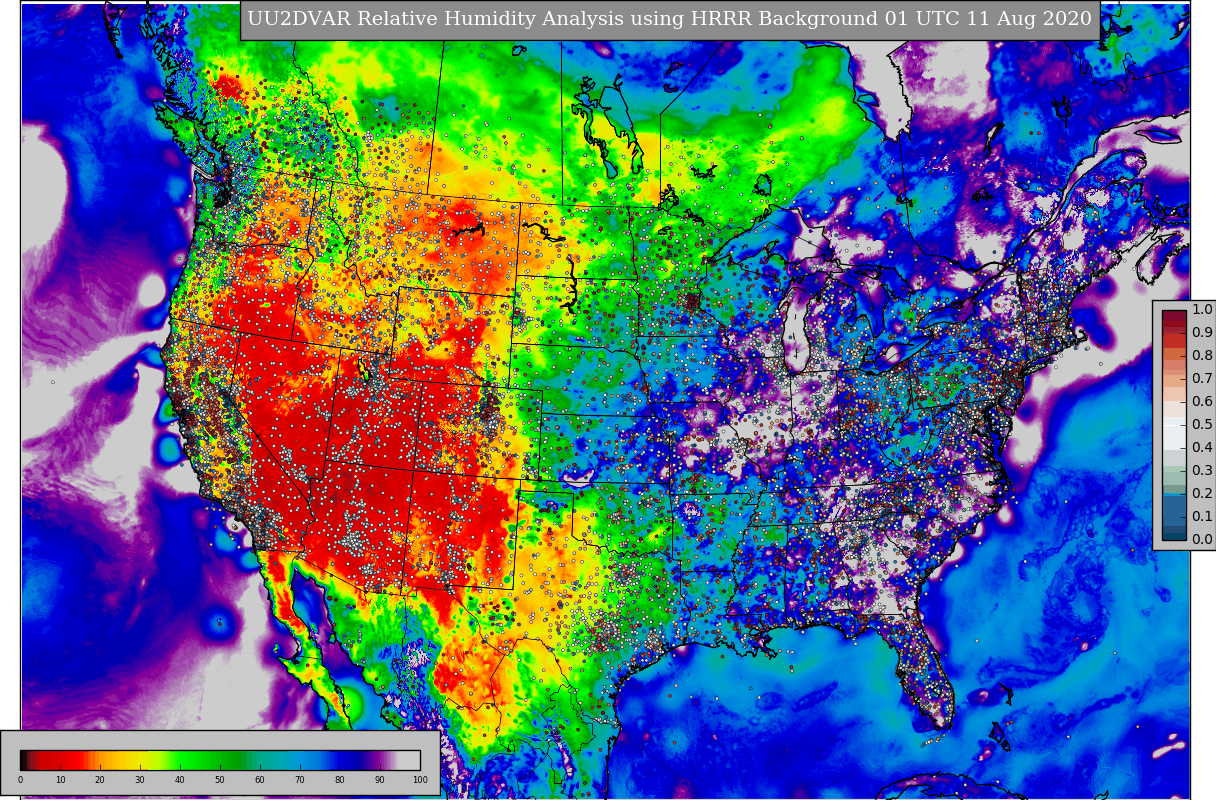This screenshot has height=800, width=1216.
Task: Select the "30" tick label on horizontal colorbar
Action: coord(140,780)
